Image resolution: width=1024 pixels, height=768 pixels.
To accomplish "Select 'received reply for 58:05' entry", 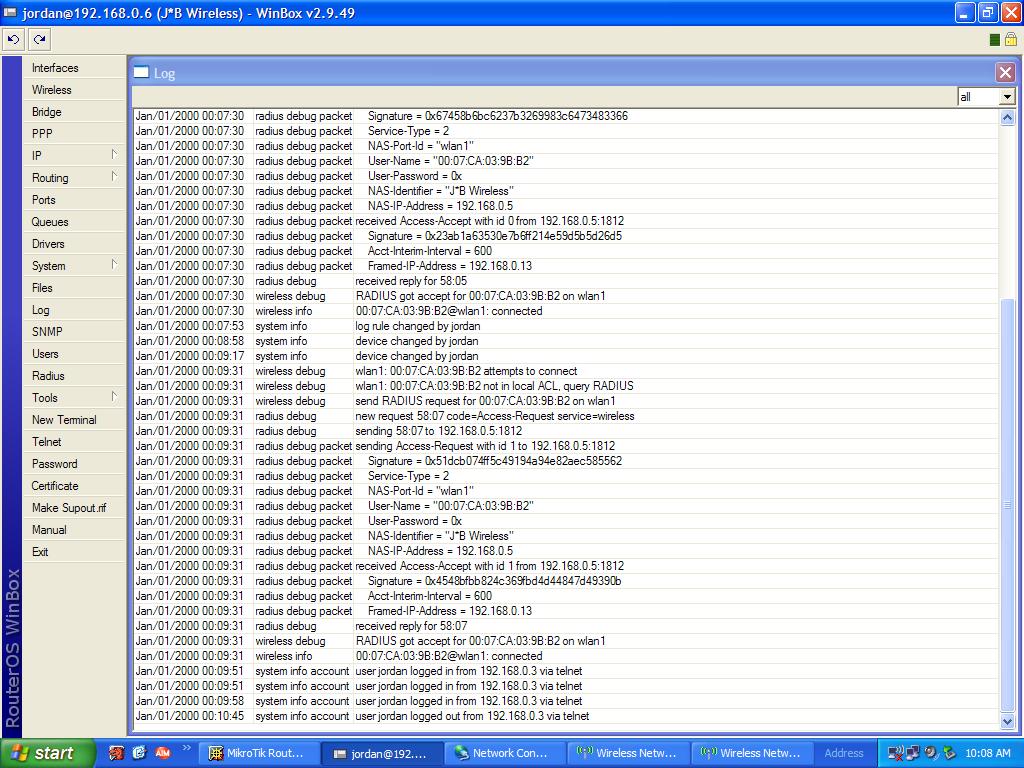I will [566, 281].
